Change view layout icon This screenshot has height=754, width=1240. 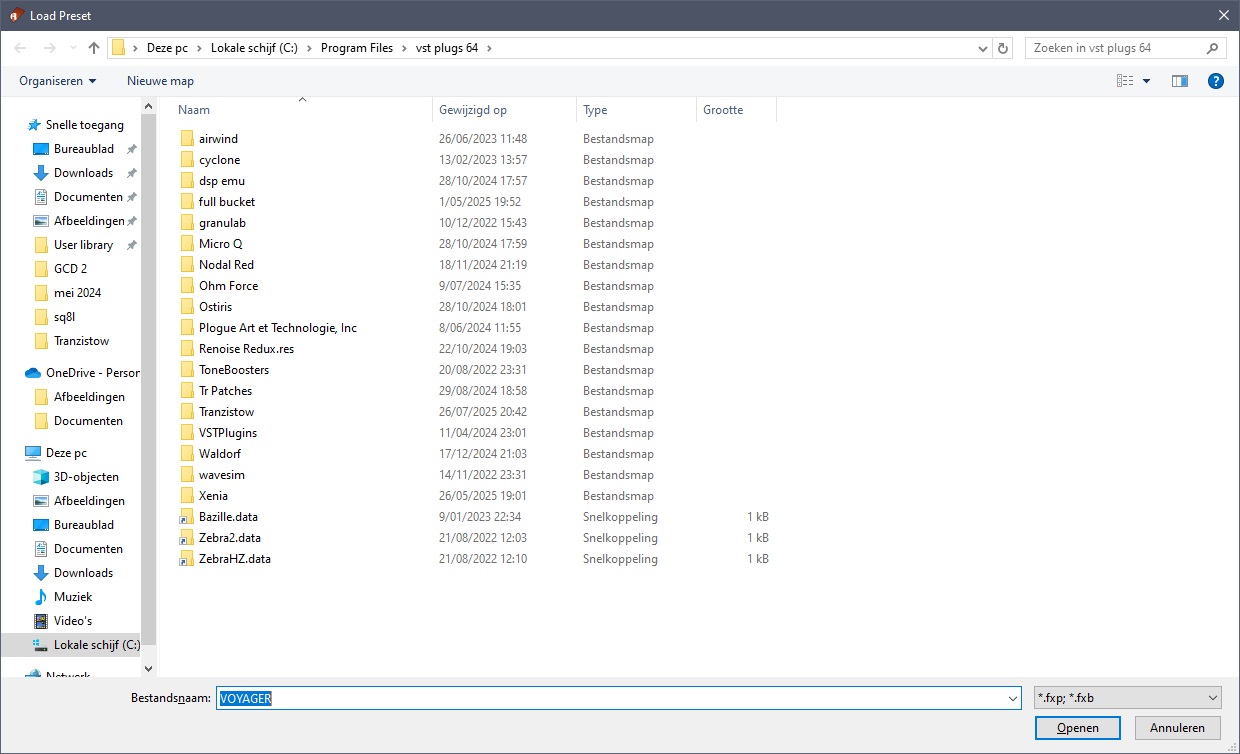(1125, 81)
